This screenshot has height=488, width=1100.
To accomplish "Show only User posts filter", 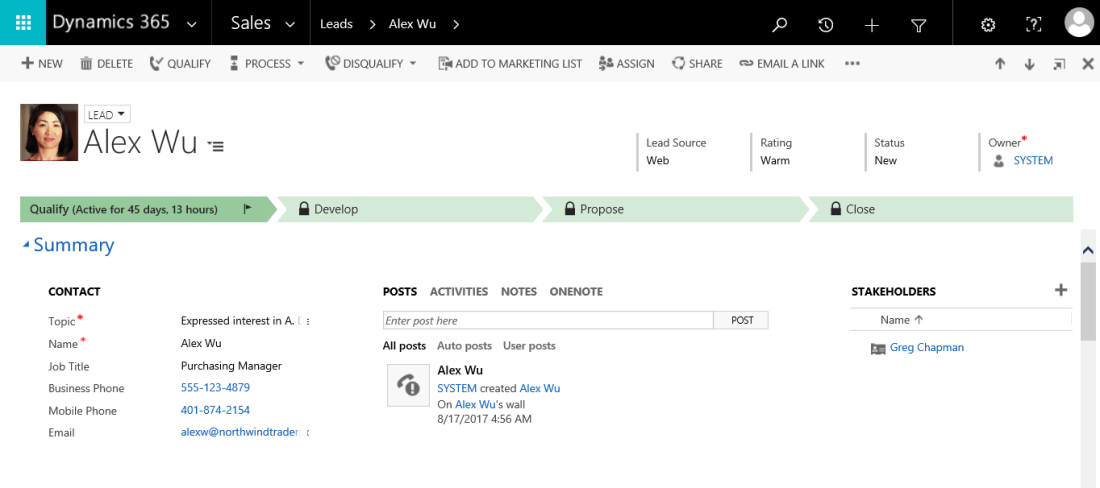I will 529,346.
